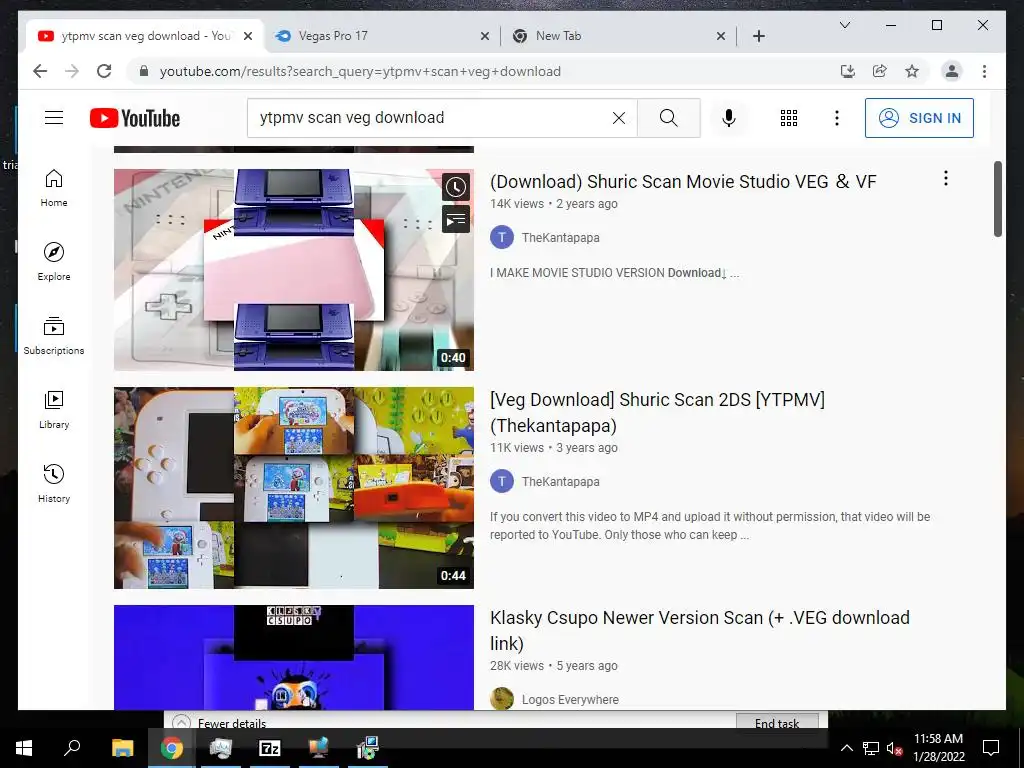The width and height of the screenshot is (1024, 768).
Task: Open the notification center
Action: (x=991, y=748)
